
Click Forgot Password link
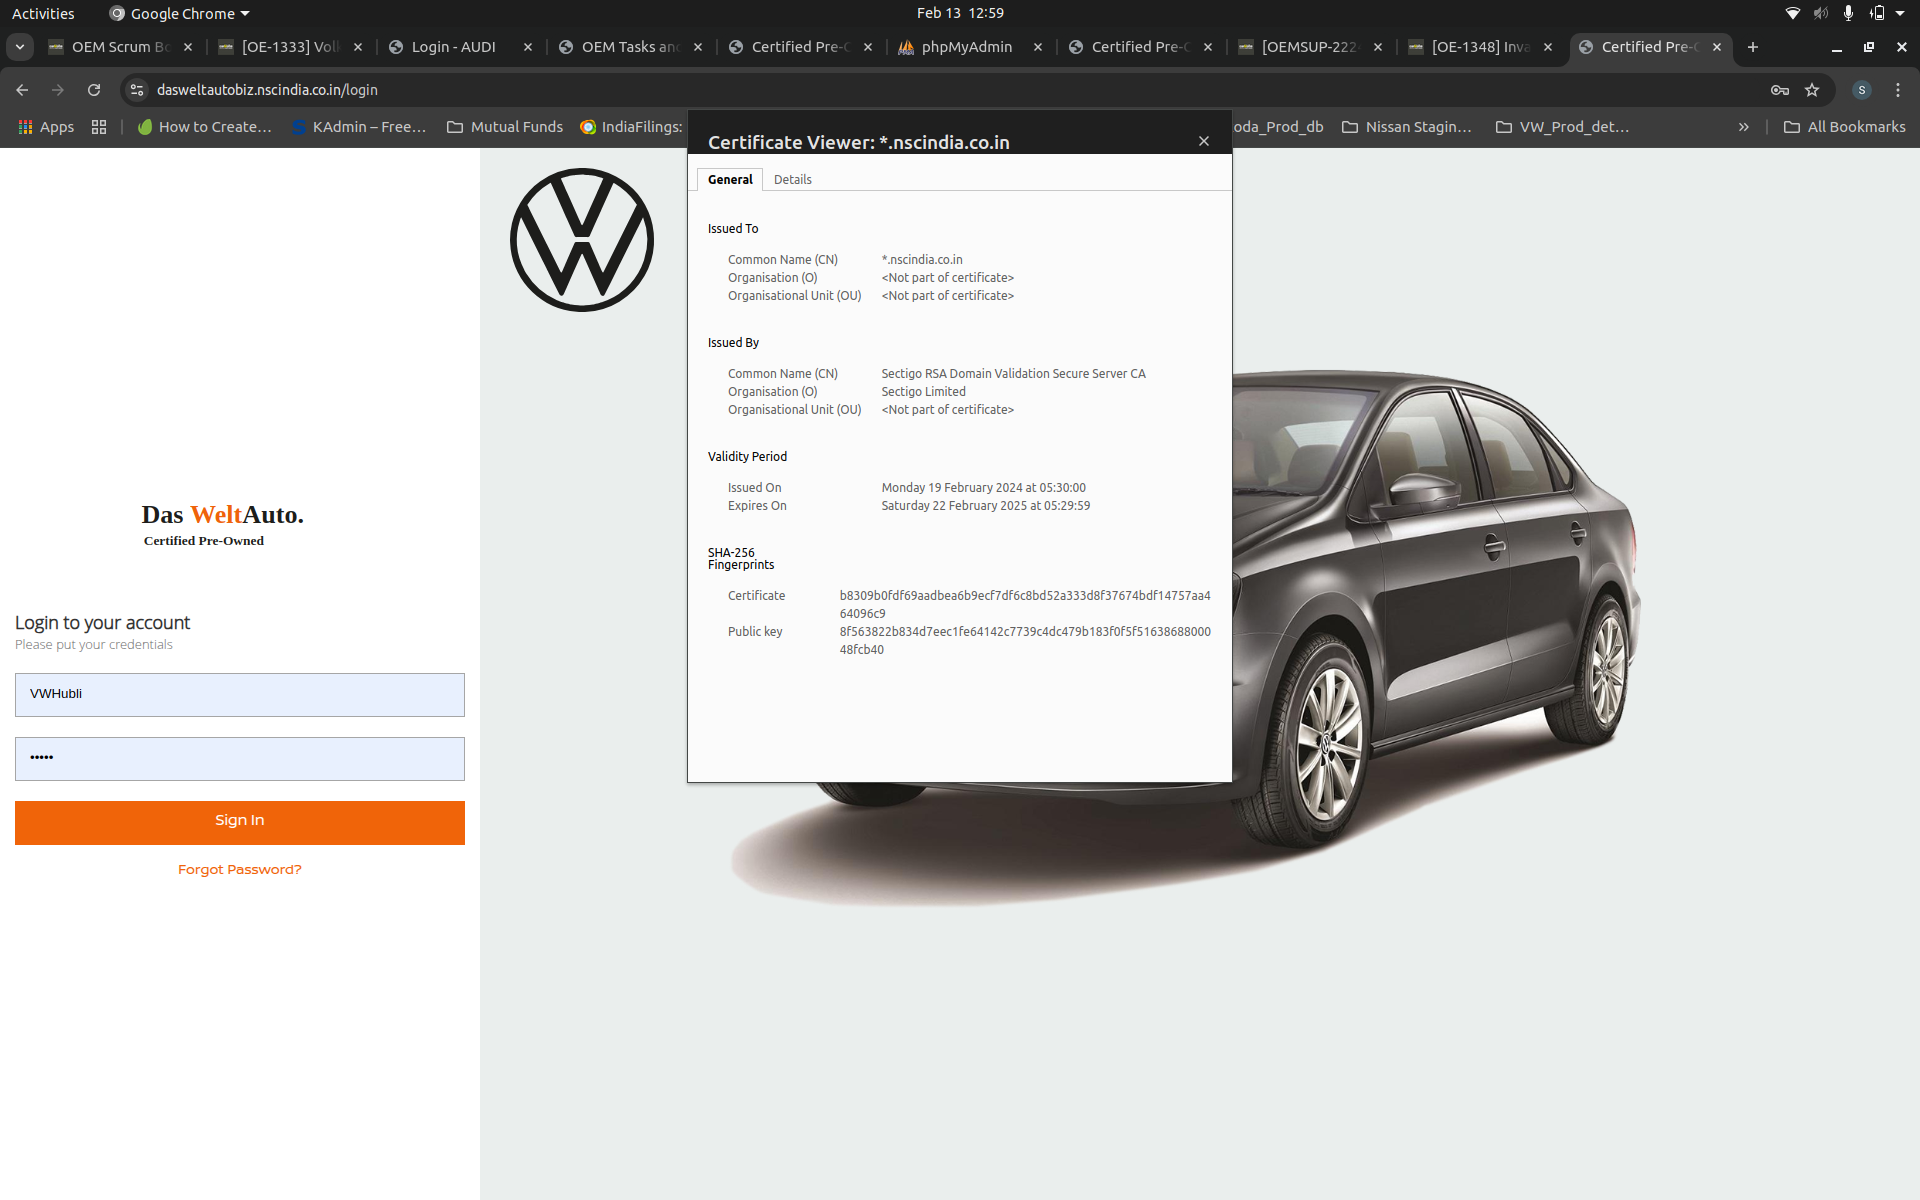coord(240,870)
